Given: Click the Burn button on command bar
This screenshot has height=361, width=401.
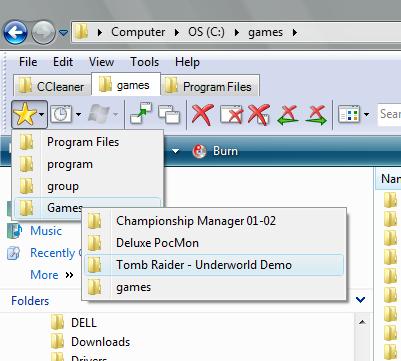Looking at the screenshot, I should point(216,151).
